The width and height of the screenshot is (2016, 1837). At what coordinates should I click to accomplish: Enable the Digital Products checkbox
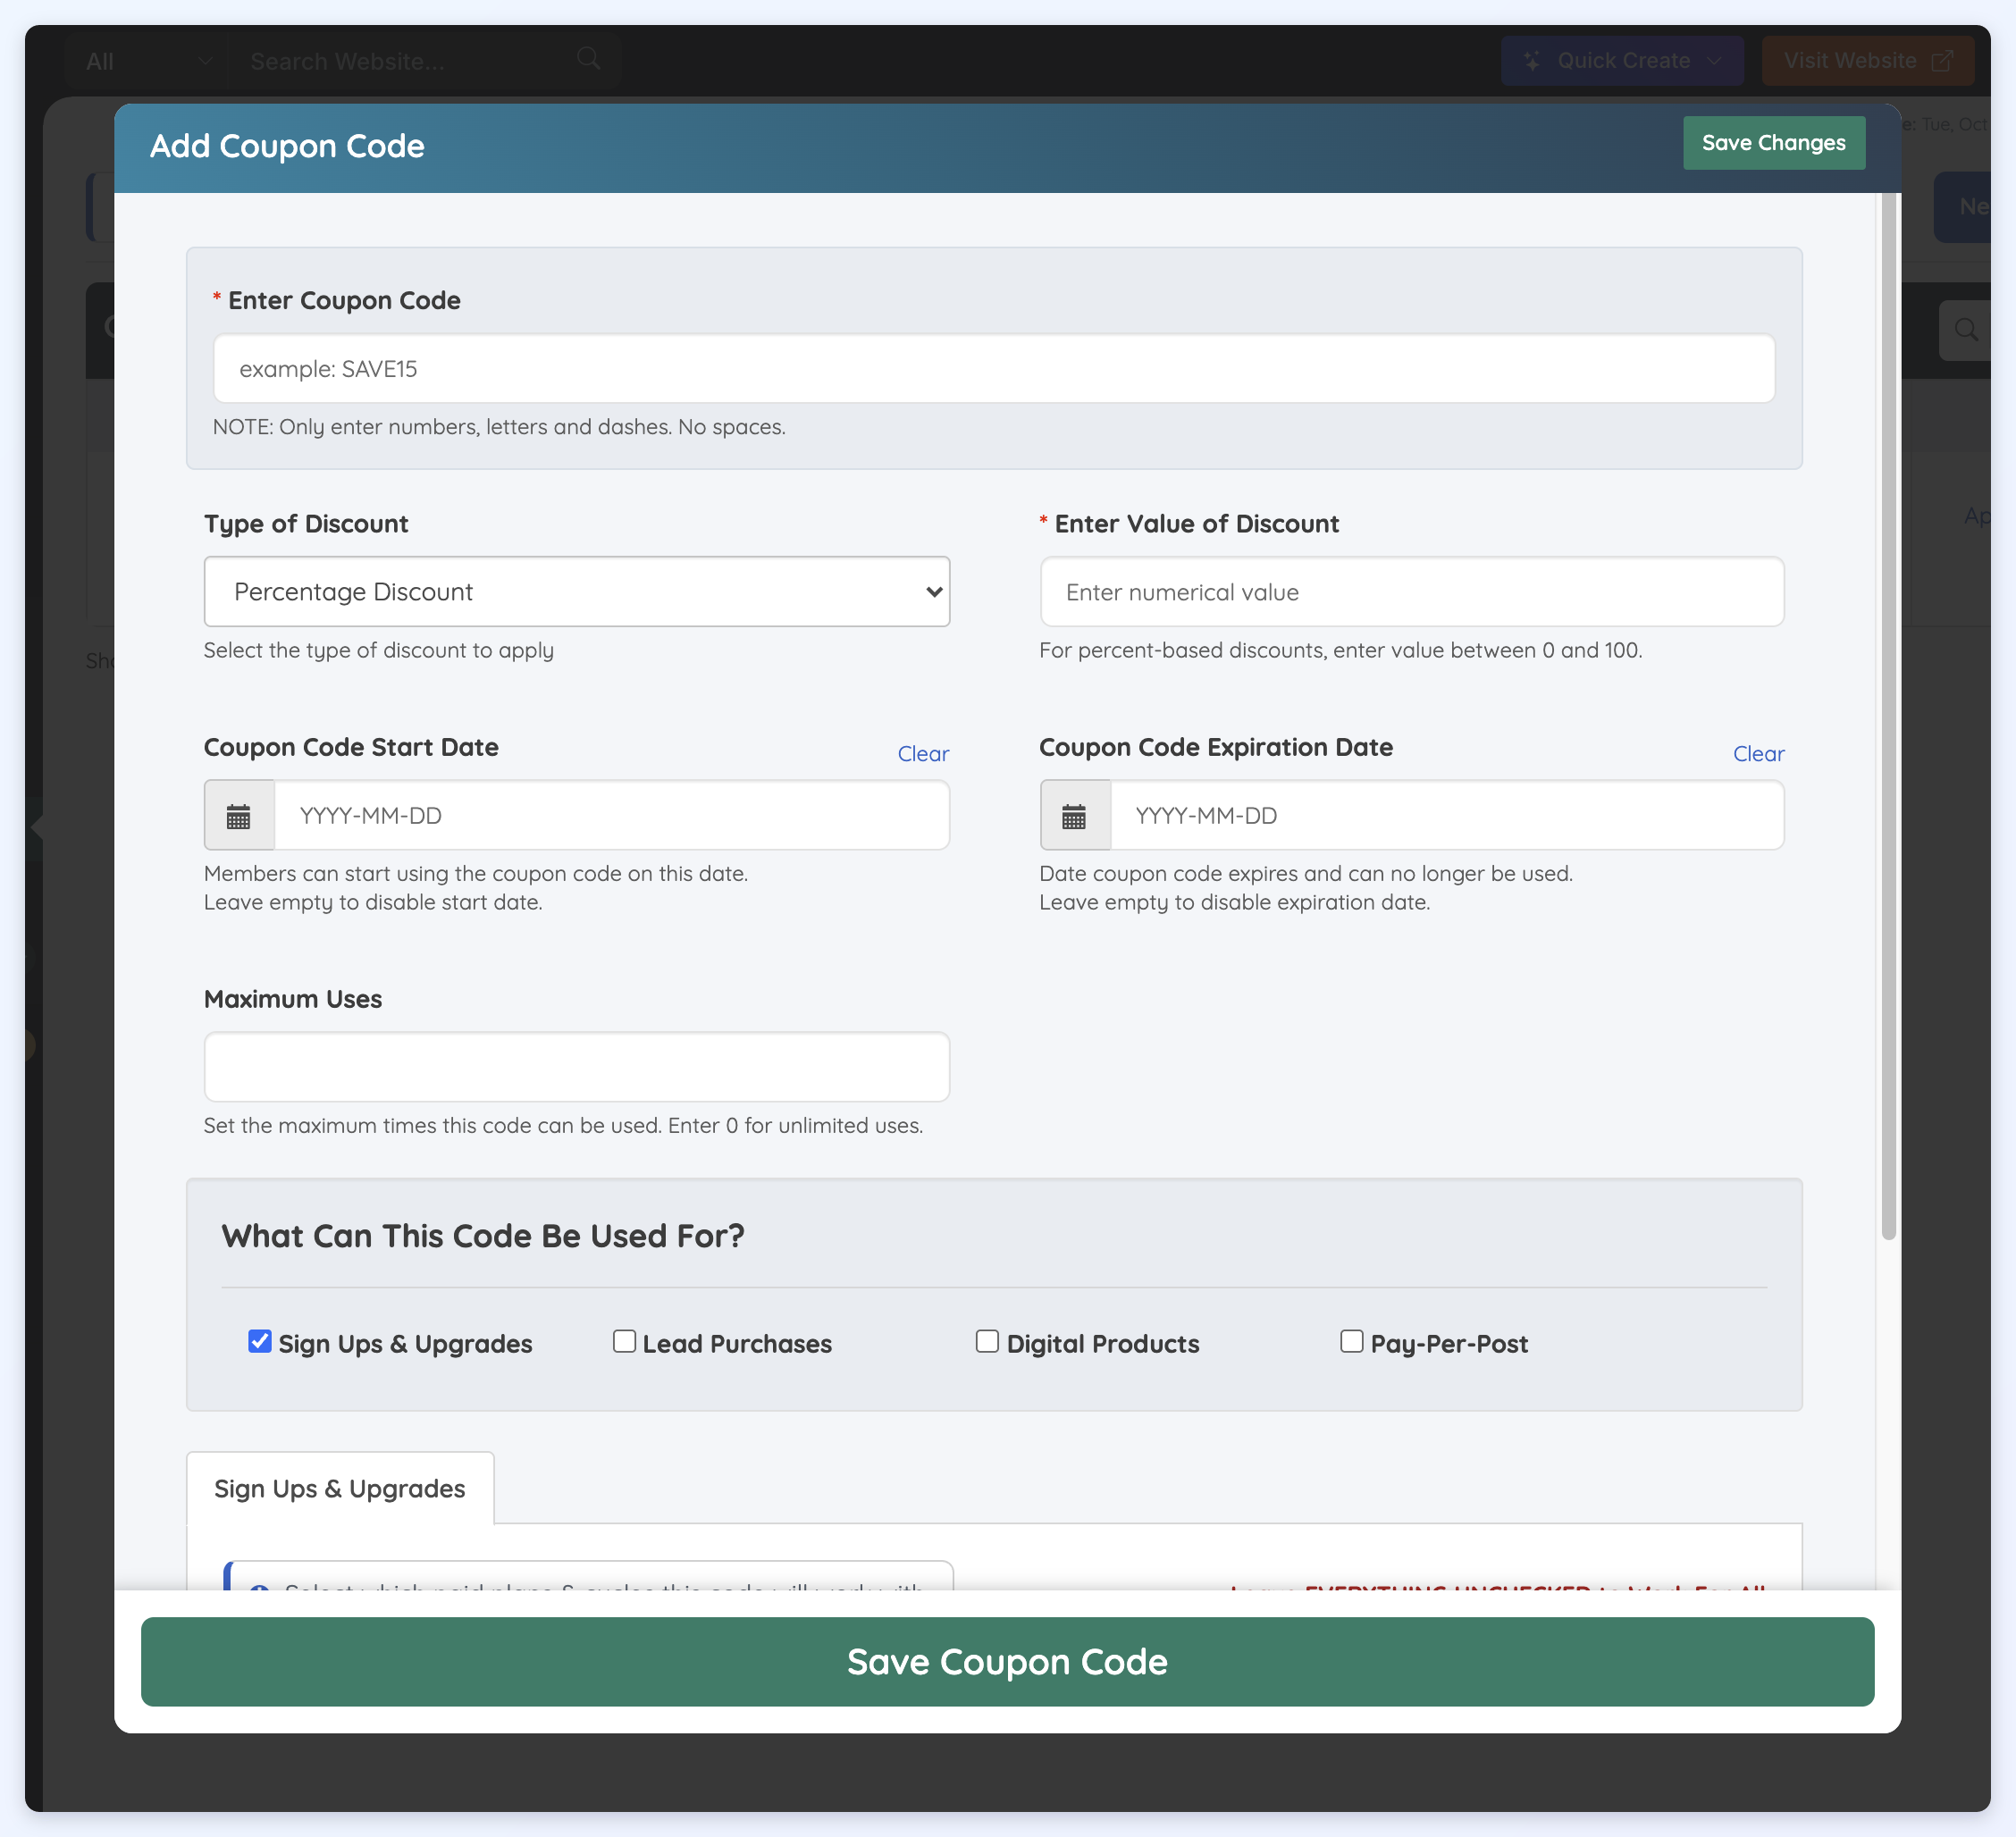click(x=987, y=1341)
